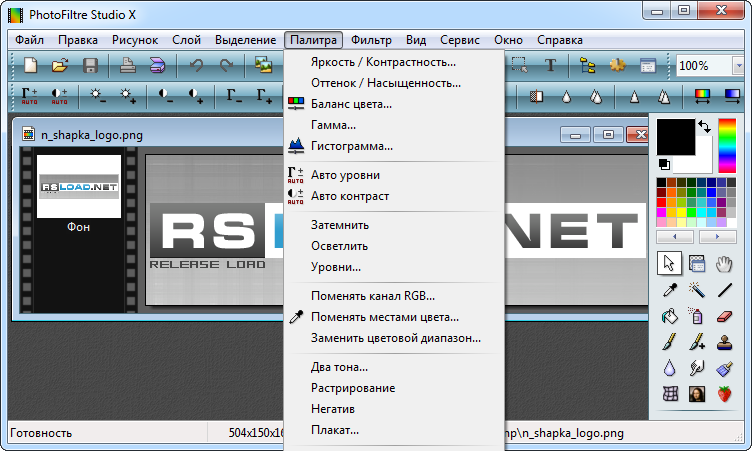Click the yellow folder tree explorer icon
752x451 pixels.
pos(588,66)
